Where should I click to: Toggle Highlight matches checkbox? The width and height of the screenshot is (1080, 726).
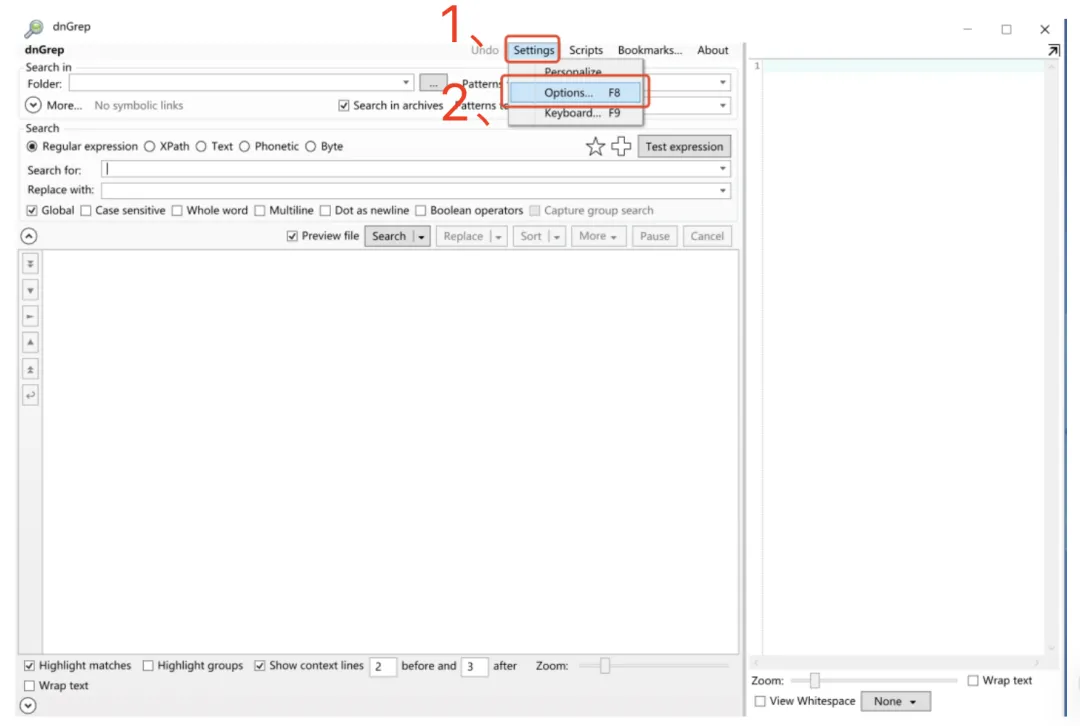point(29,665)
